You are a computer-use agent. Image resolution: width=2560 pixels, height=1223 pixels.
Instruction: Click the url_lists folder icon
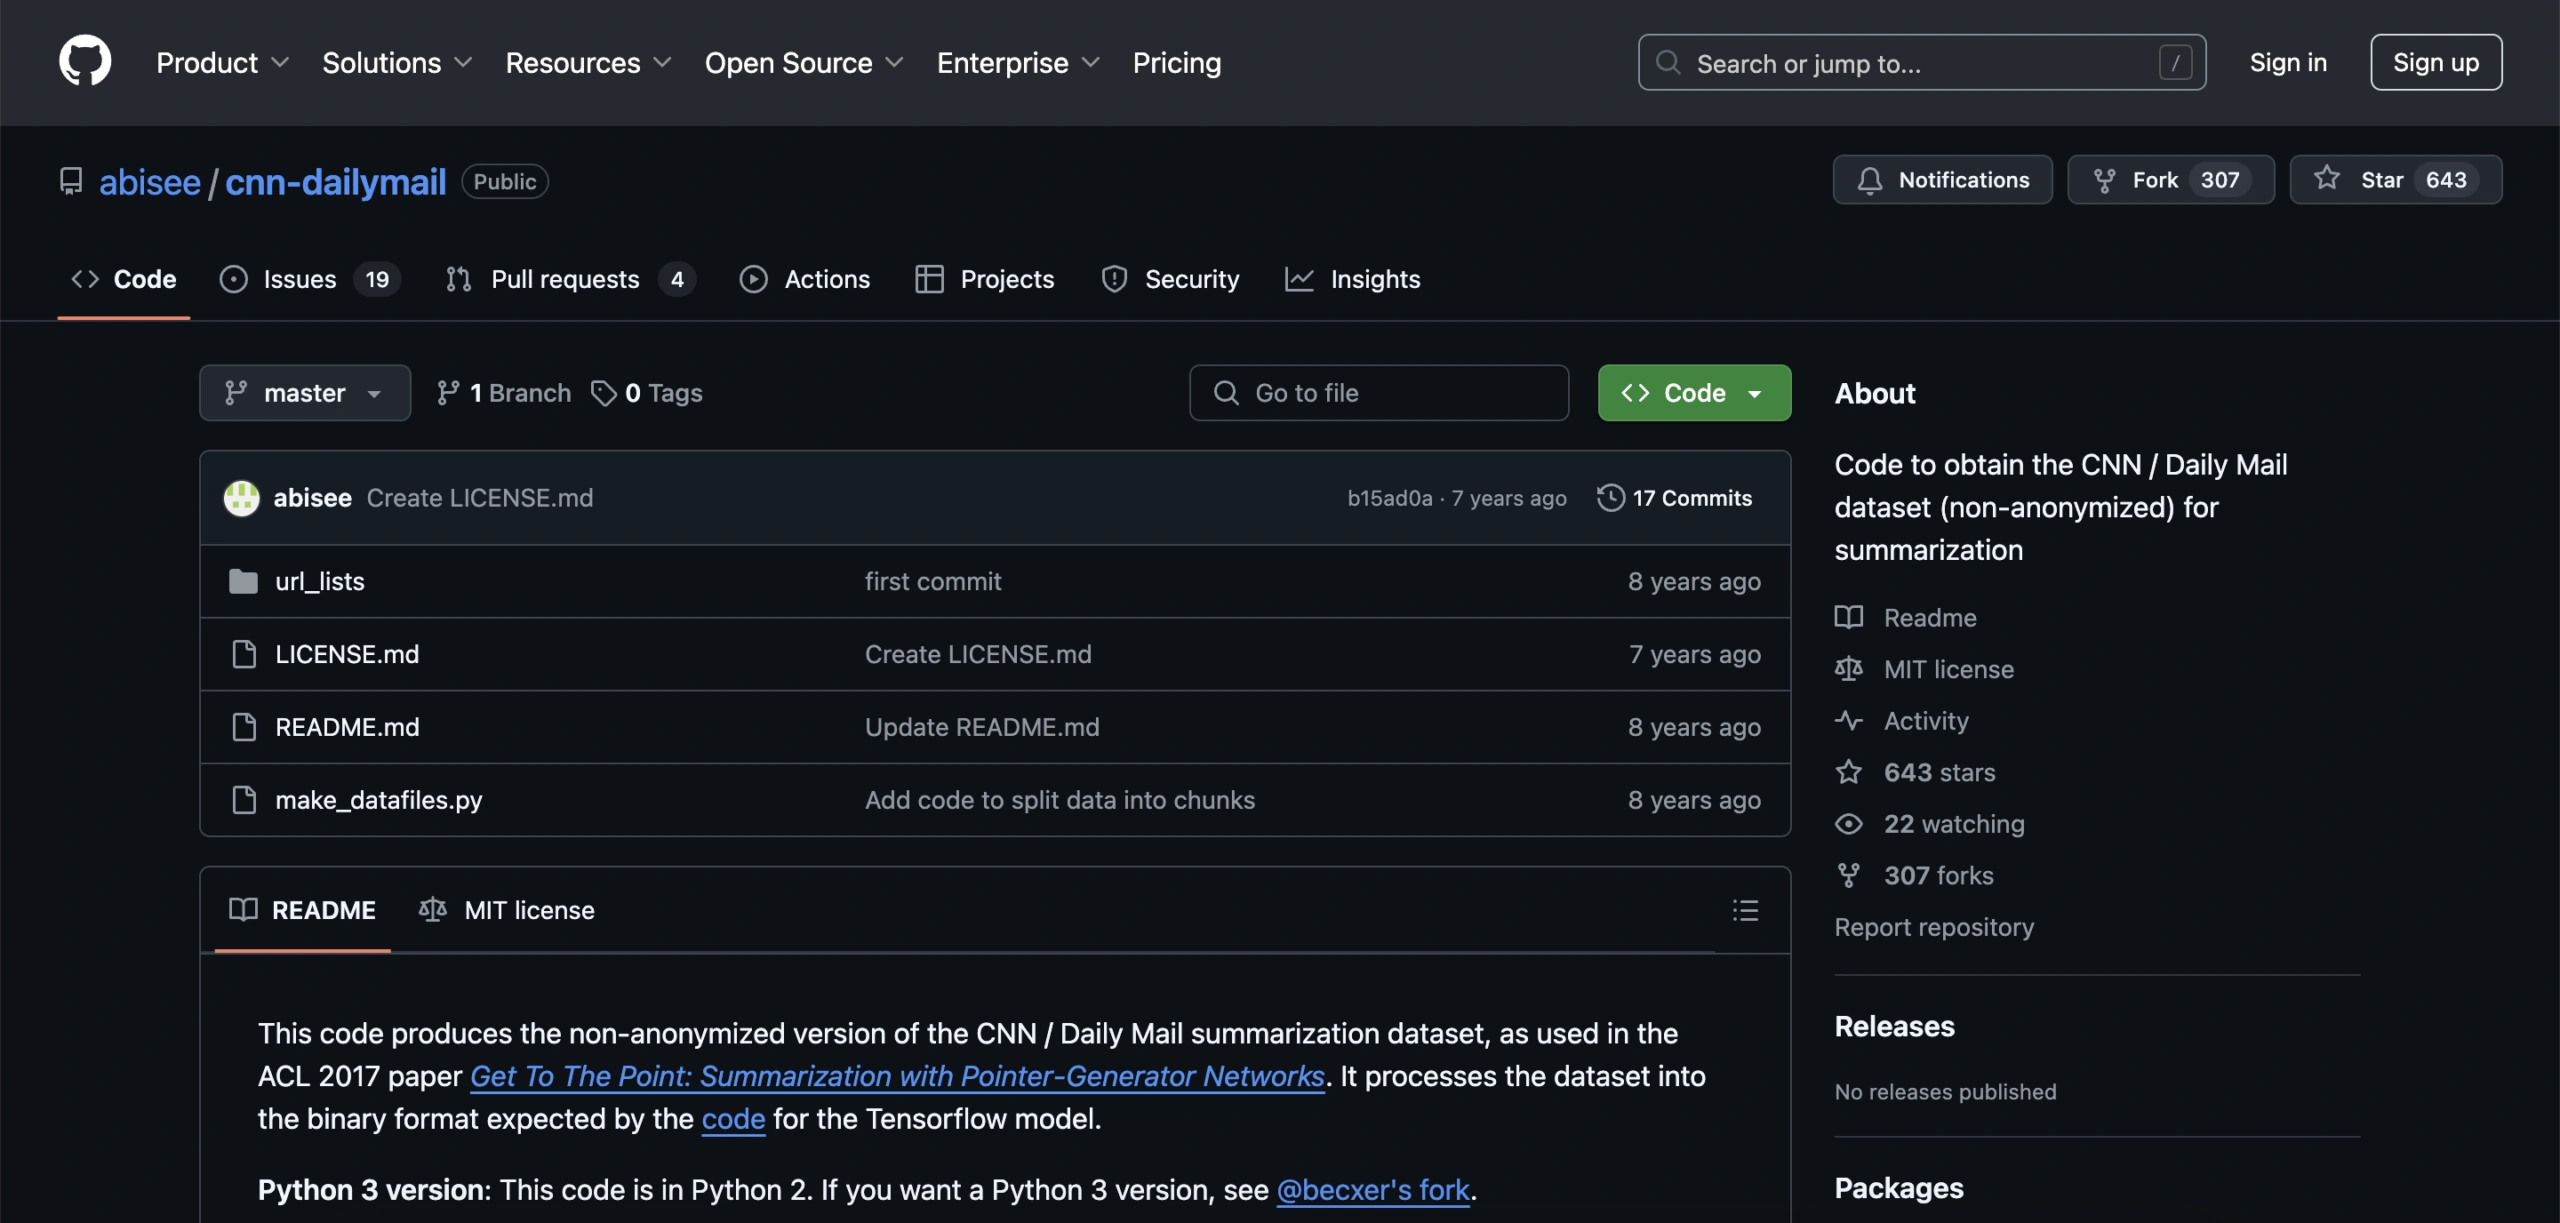[x=243, y=581]
